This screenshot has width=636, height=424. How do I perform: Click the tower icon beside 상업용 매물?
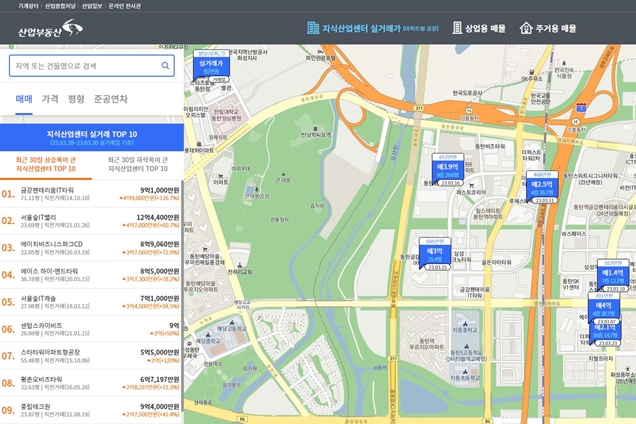(457, 28)
